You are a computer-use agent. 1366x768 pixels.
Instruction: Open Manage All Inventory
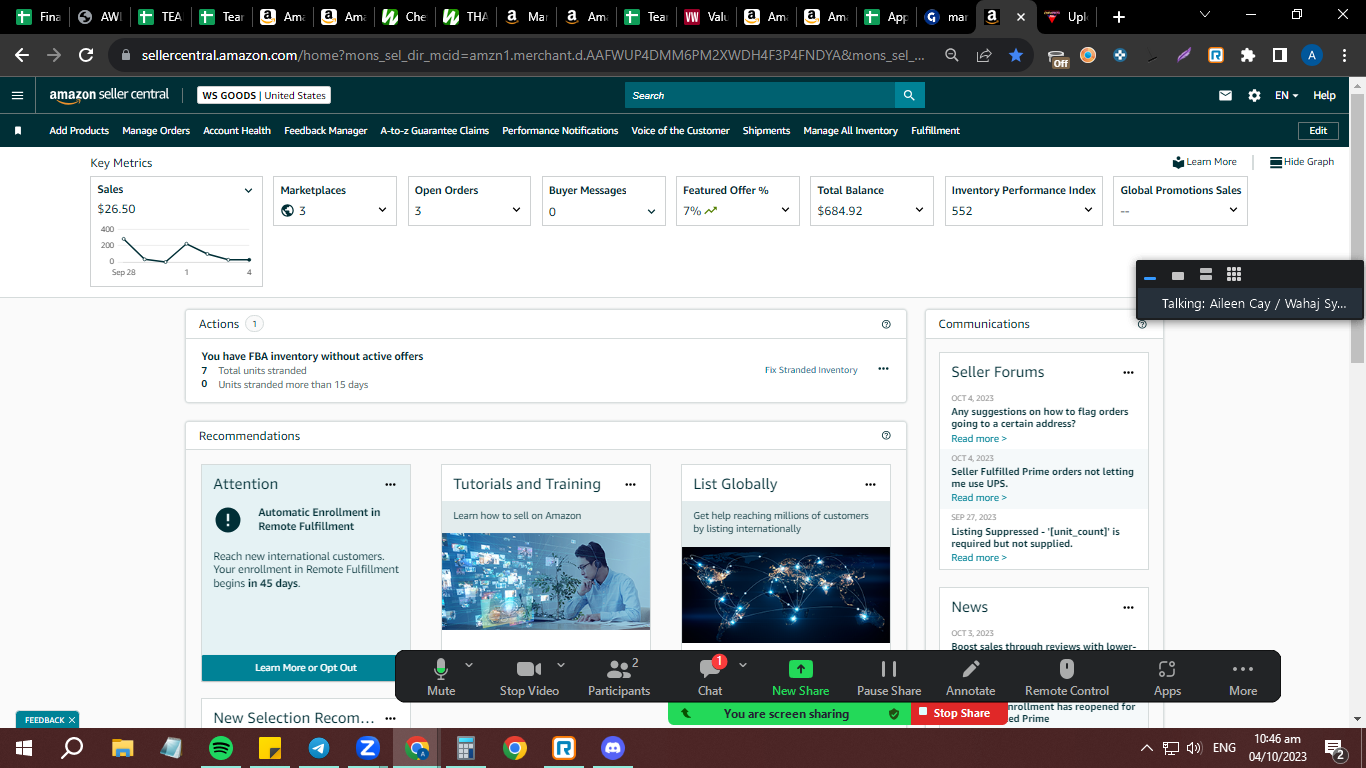click(850, 131)
